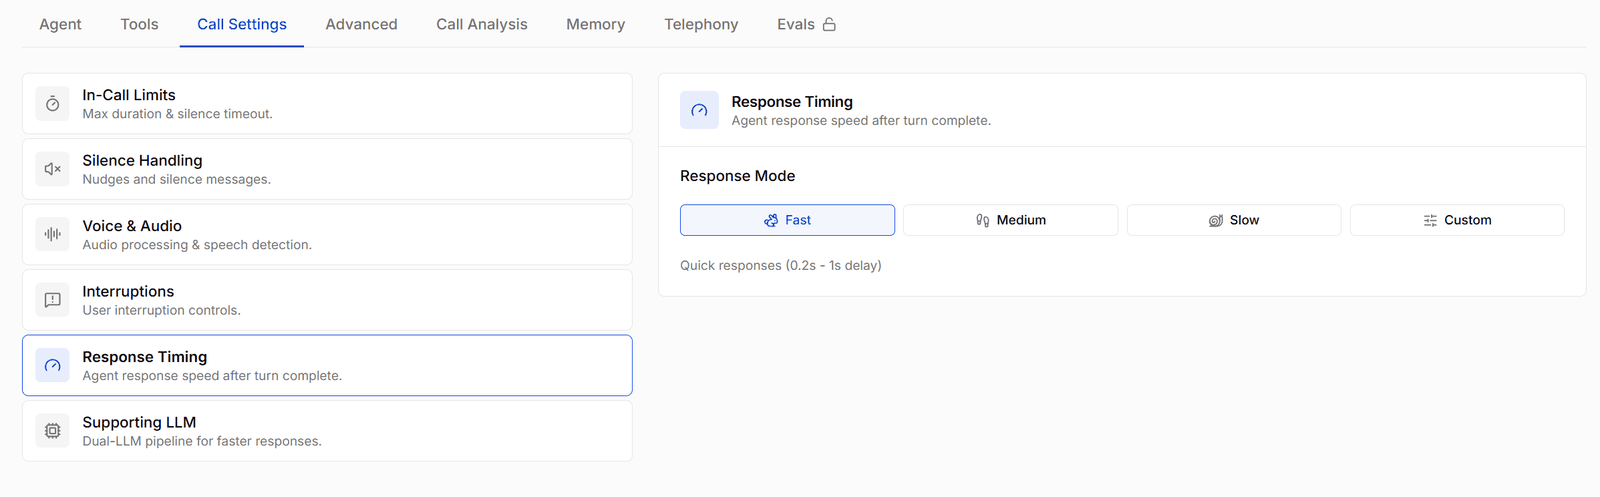
Task: Click 'Dual-LLM pipeline for faster responses.' description
Action: 202,441
